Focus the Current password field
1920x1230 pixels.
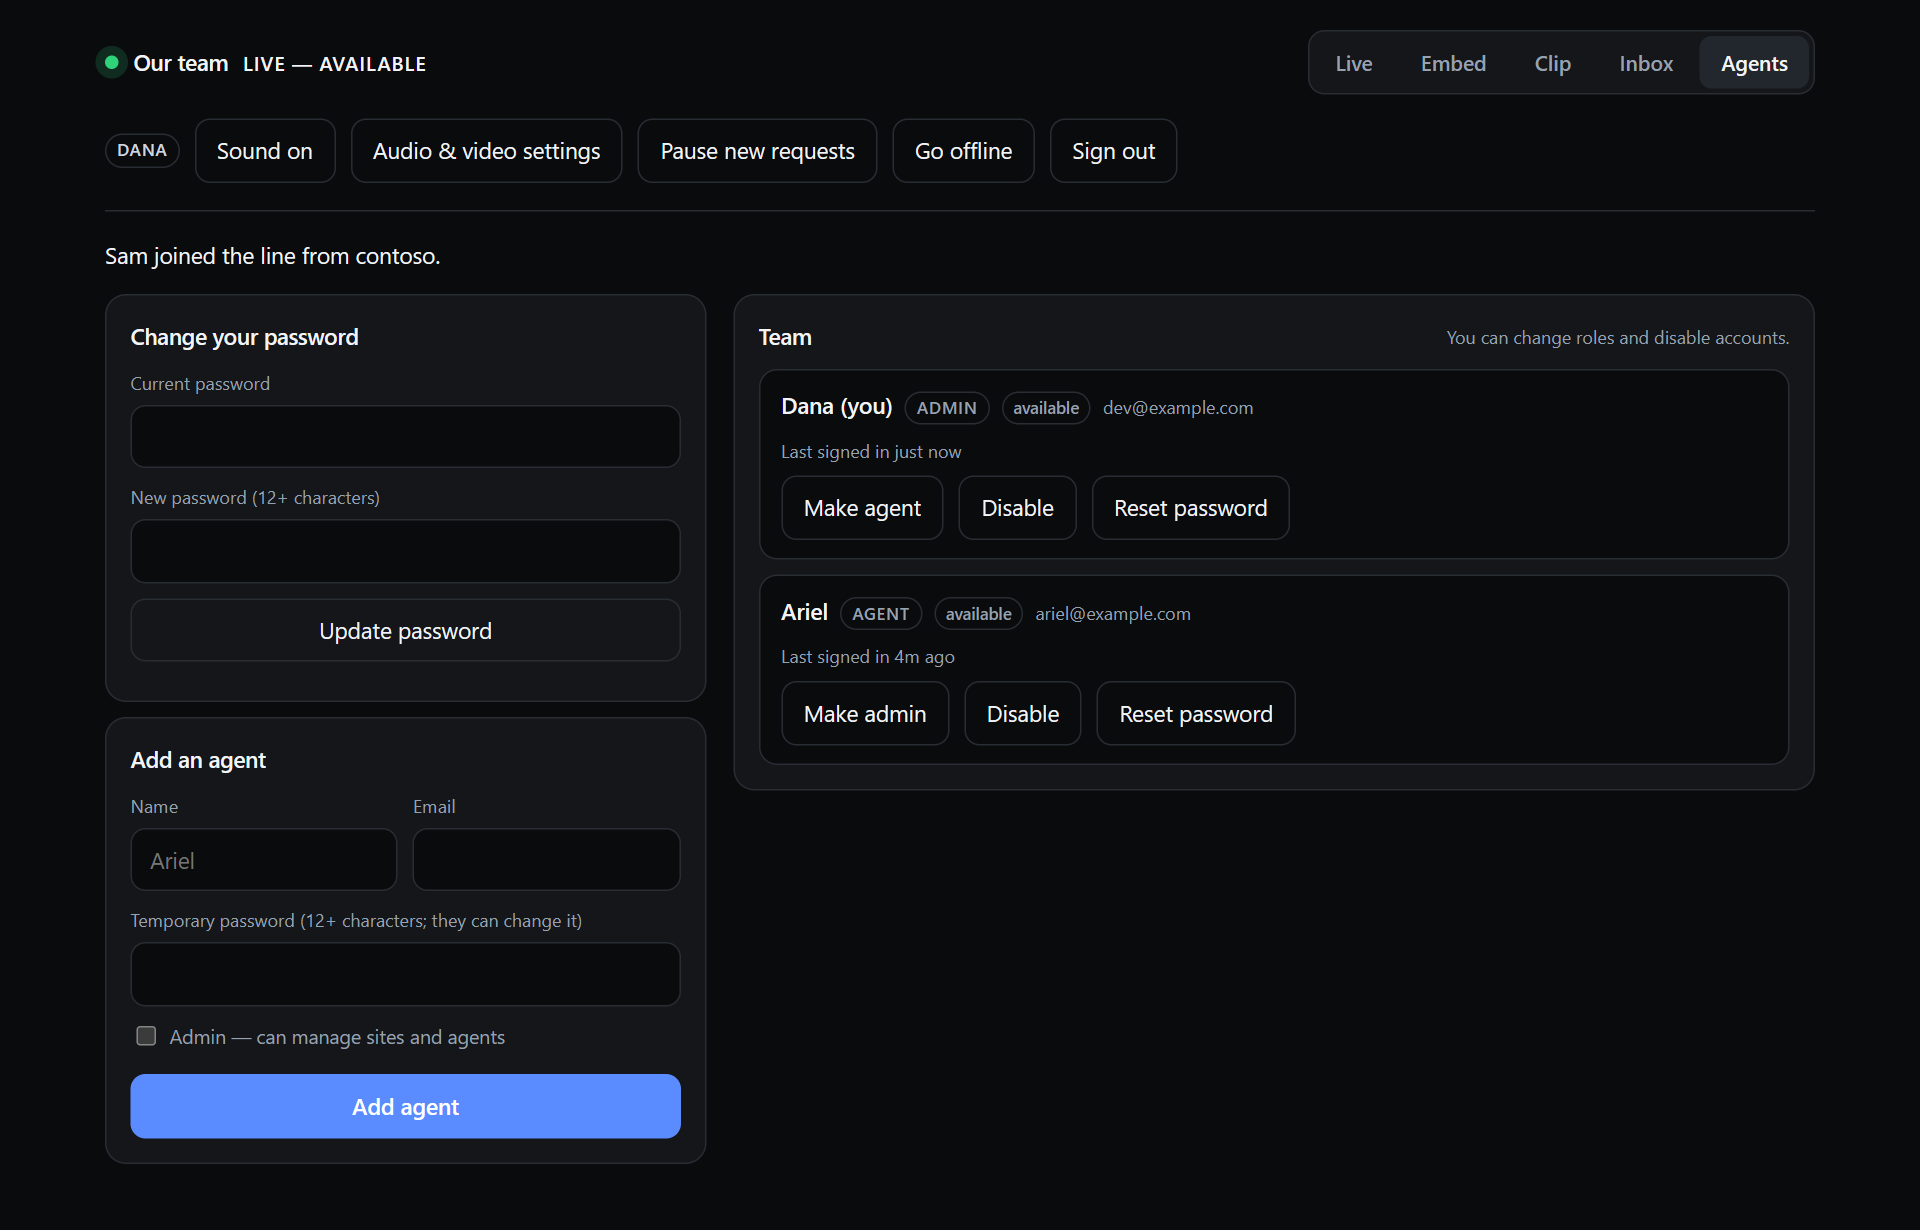405,436
